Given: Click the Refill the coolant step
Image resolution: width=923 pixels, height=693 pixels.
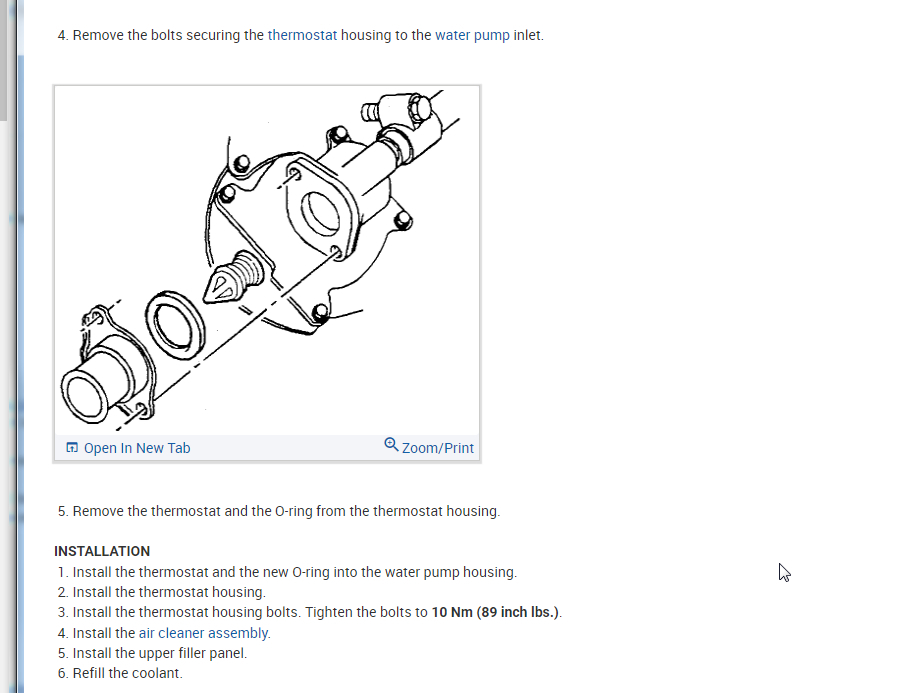Looking at the screenshot, I should click(120, 673).
